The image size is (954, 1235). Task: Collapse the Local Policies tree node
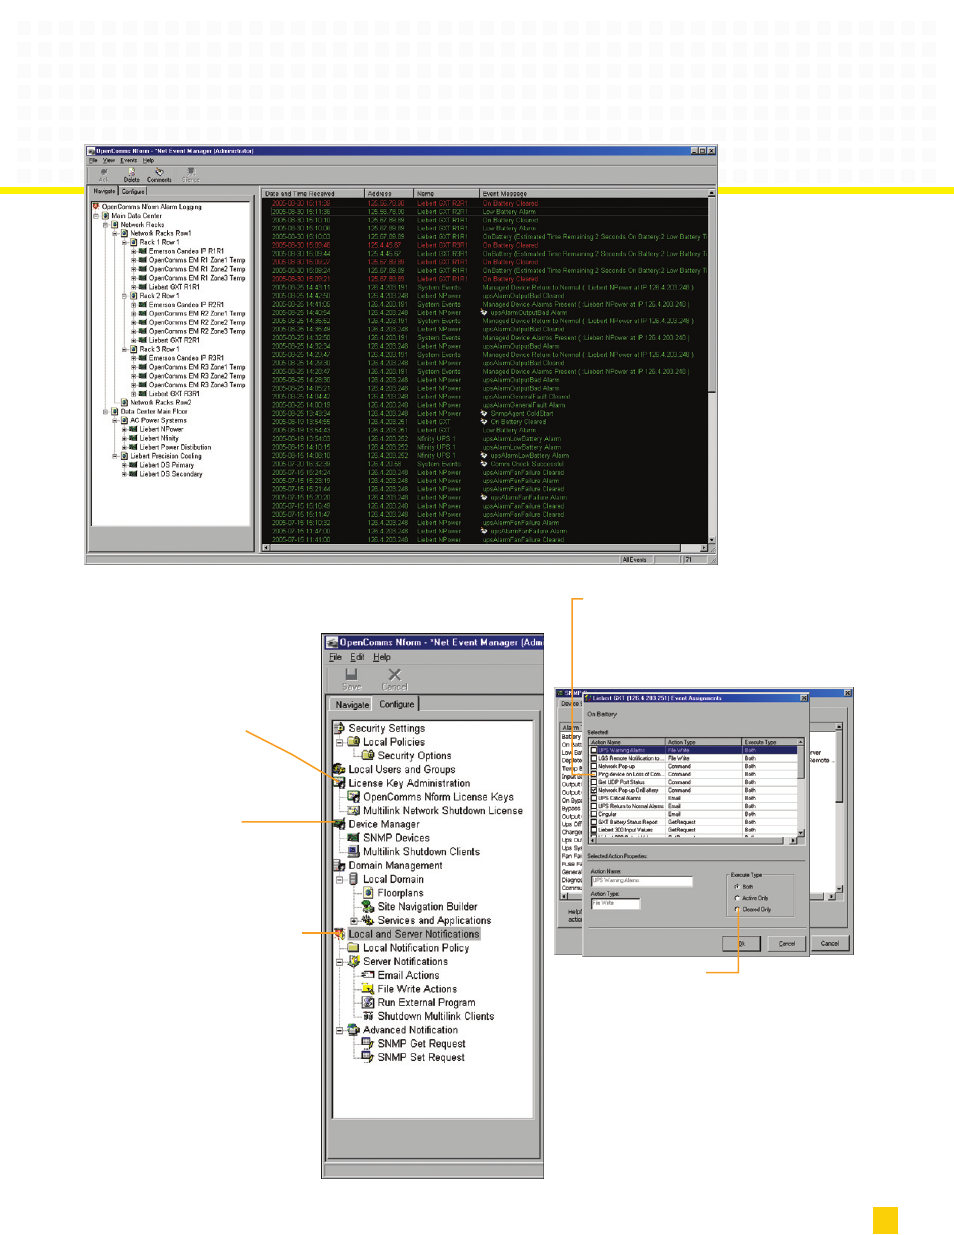point(340,742)
